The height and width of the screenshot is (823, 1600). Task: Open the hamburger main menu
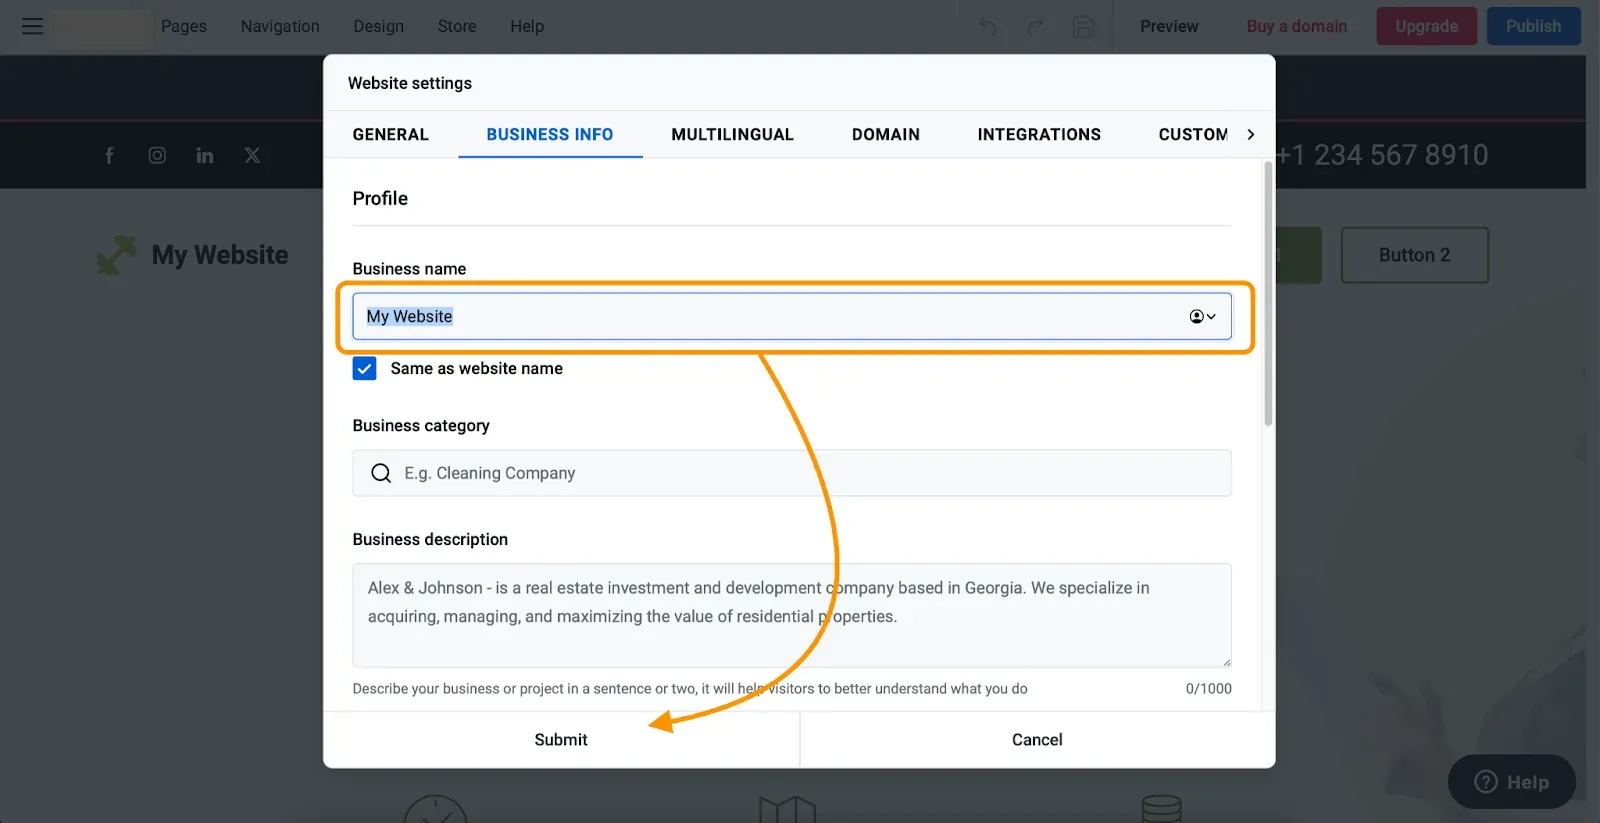tap(32, 26)
